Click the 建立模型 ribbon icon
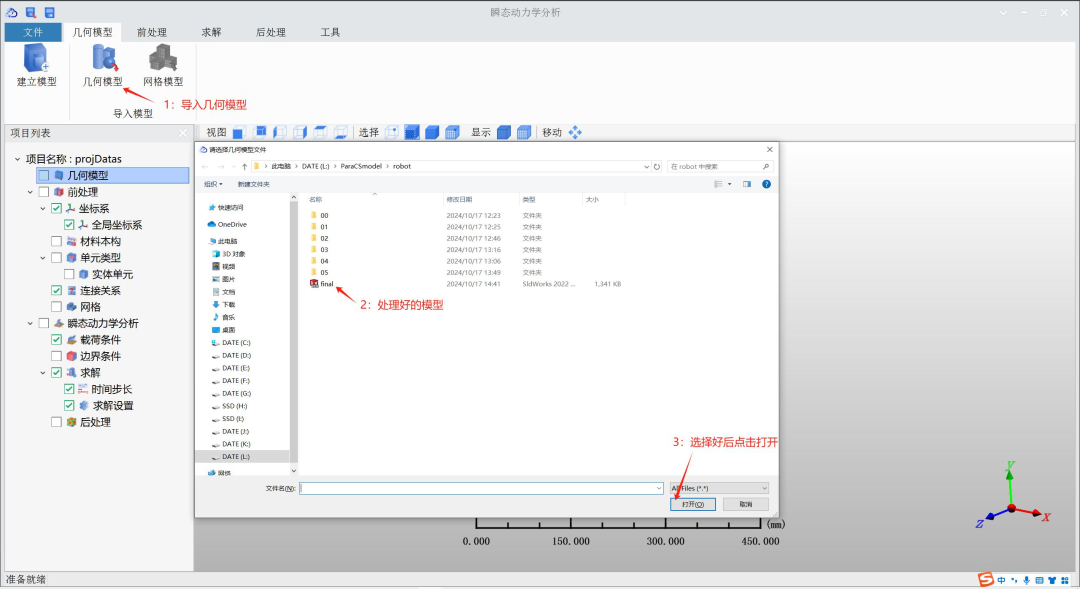Screen dimensions: 1080x589 tap(36, 58)
